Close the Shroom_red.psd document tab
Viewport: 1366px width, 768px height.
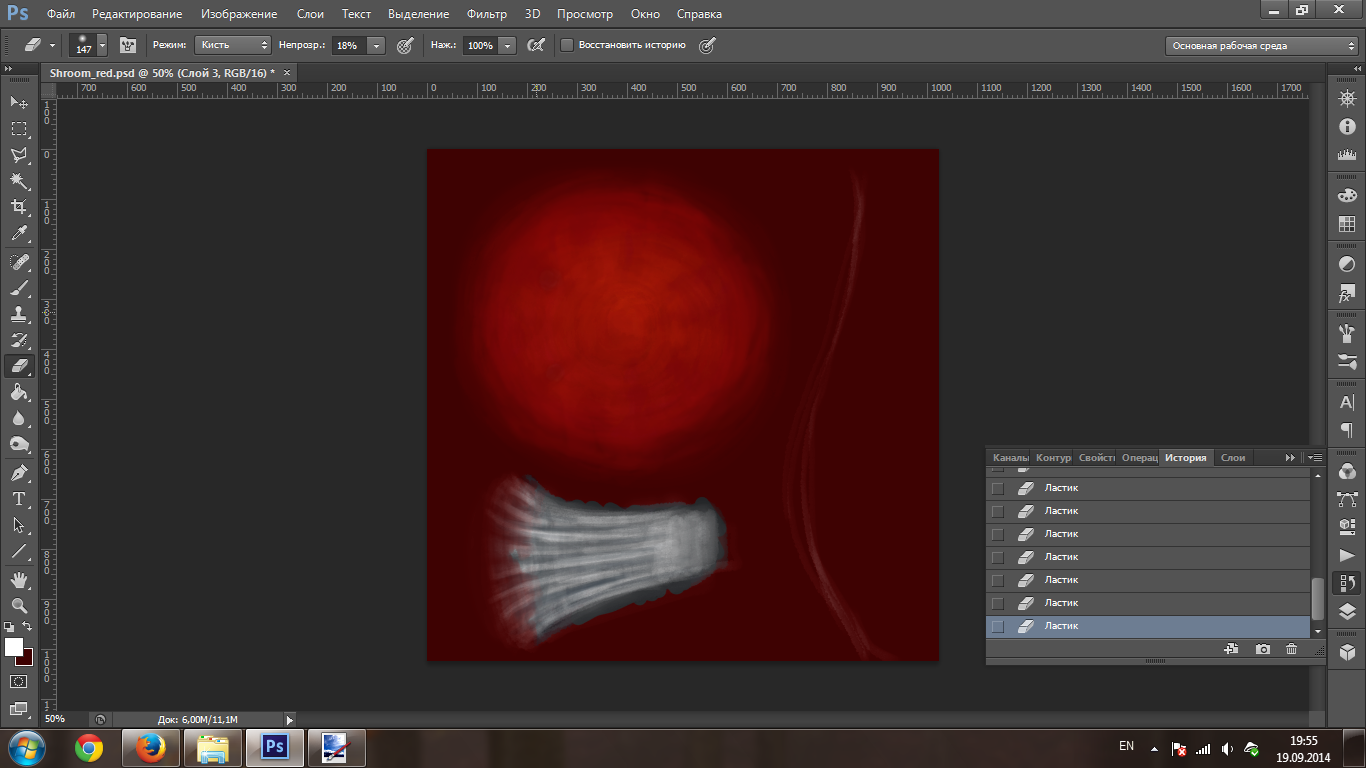click(287, 73)
